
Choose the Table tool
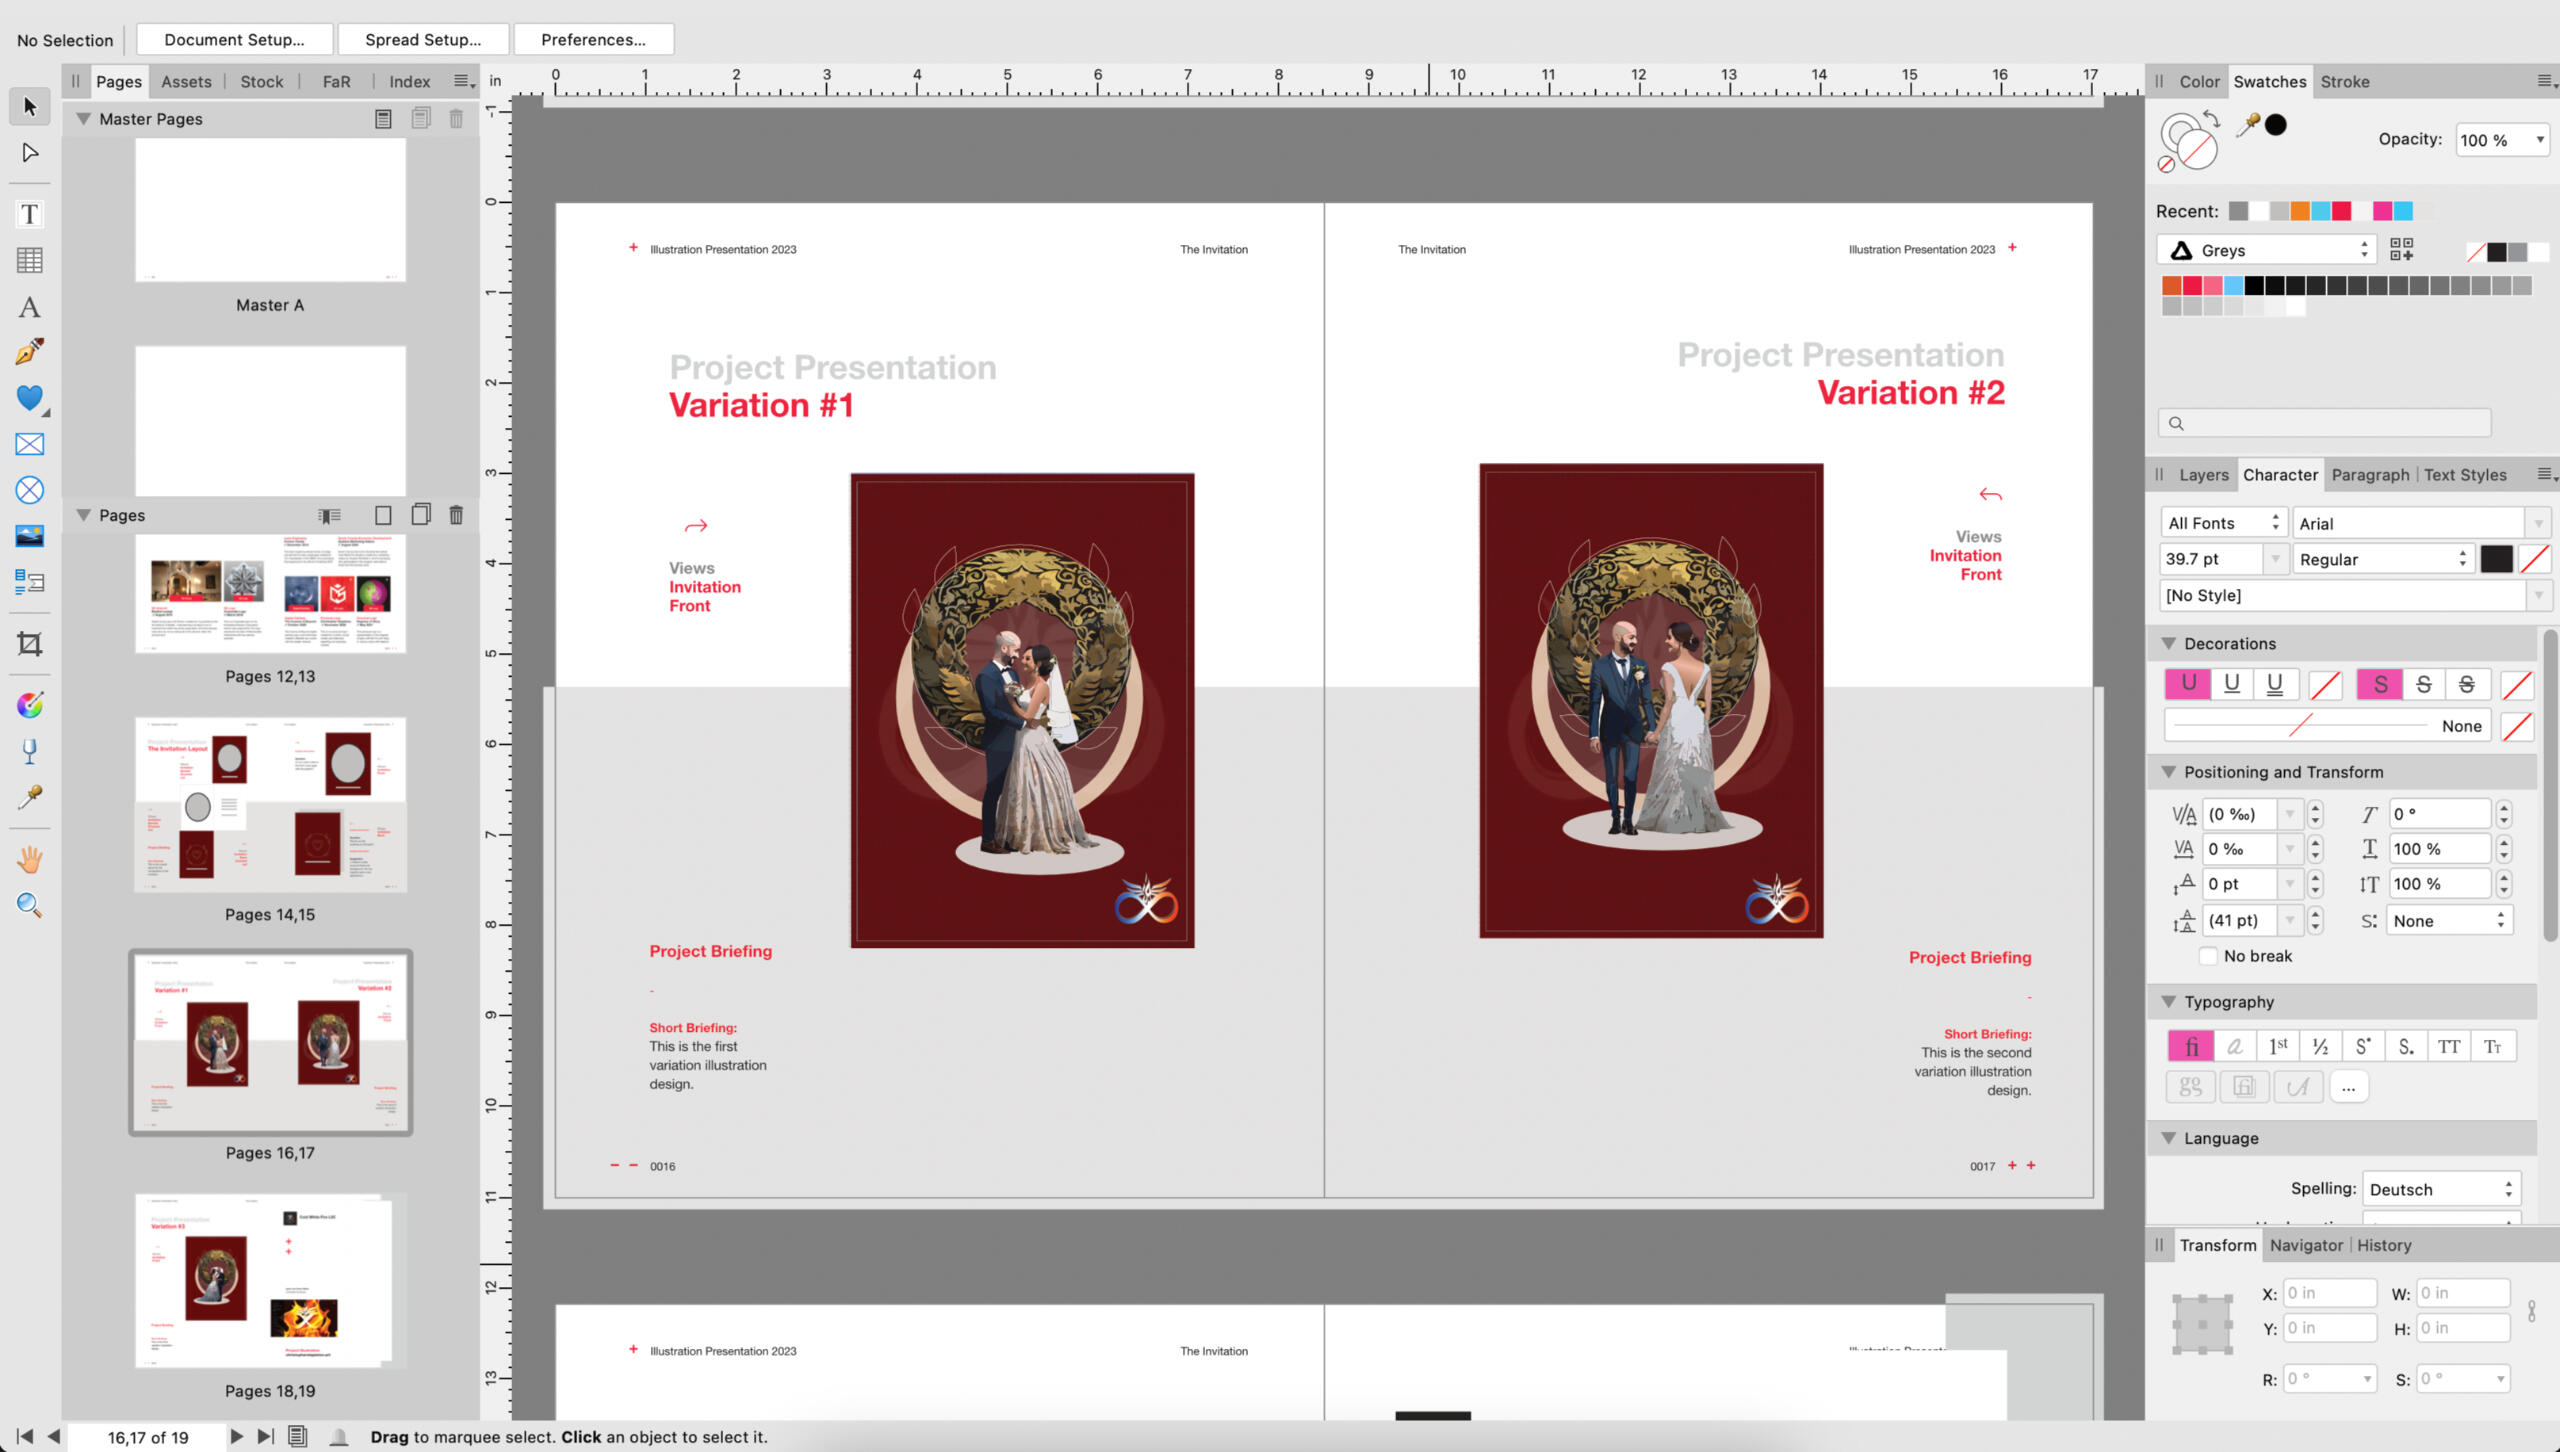(x=29, y=260)
